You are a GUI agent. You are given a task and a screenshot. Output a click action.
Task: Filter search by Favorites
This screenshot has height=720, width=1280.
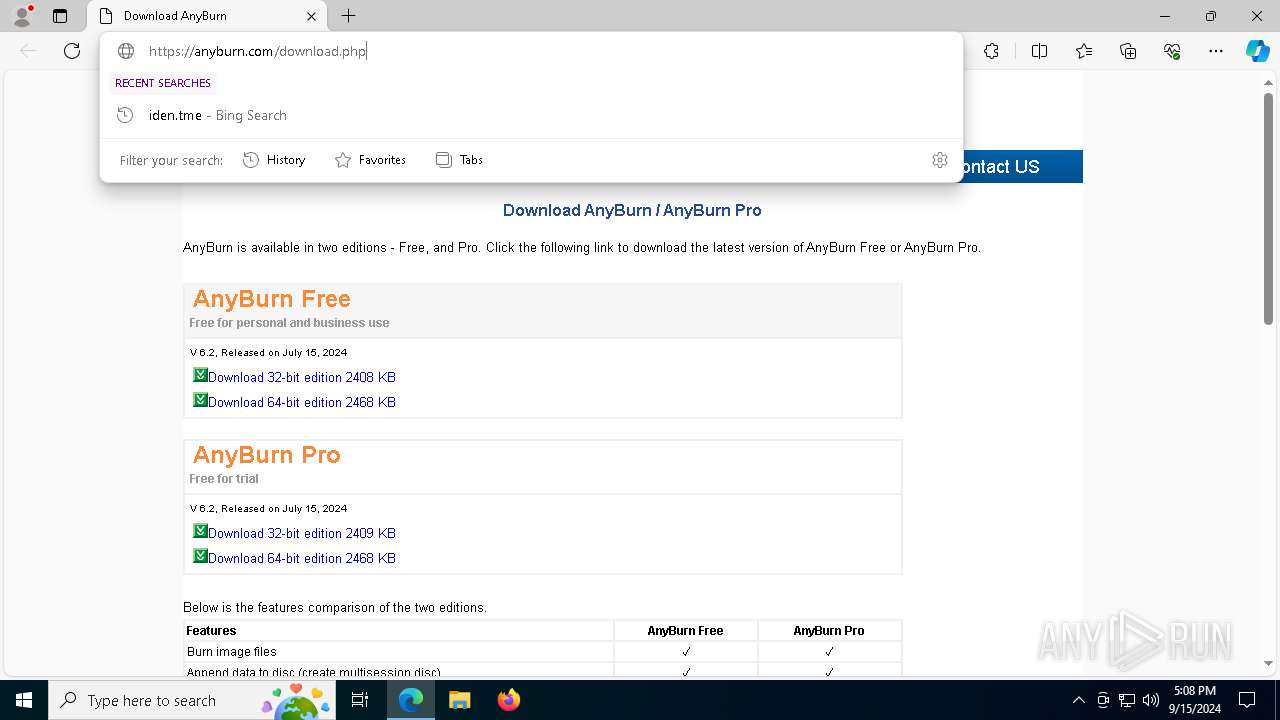coord(370,160)
